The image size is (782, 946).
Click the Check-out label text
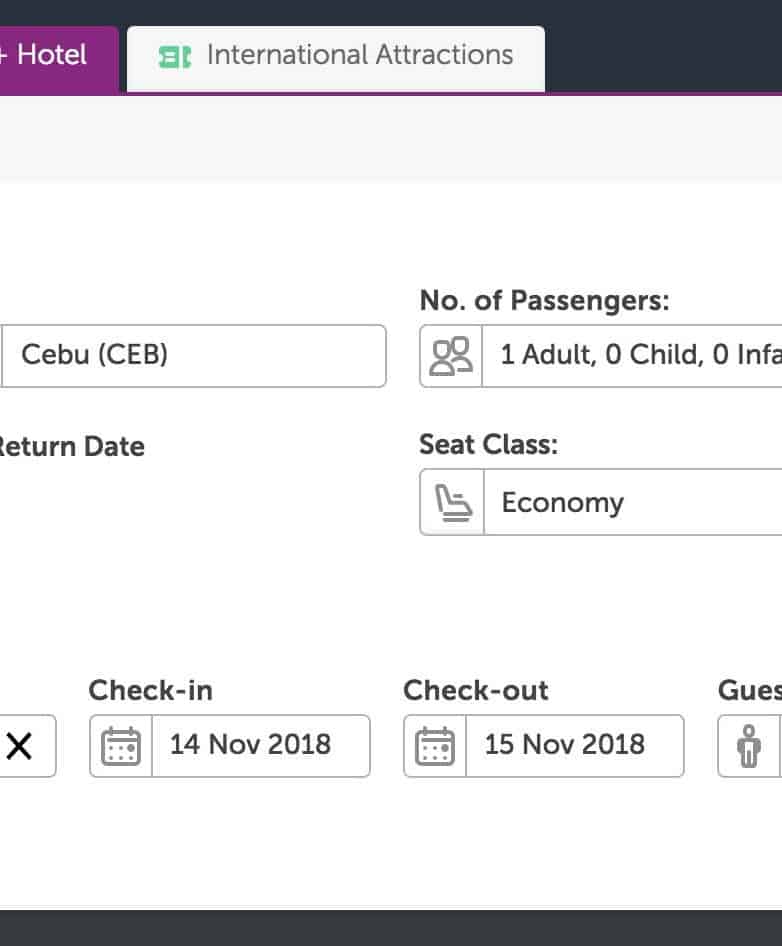pyautogui.click(x=476, y=691)
